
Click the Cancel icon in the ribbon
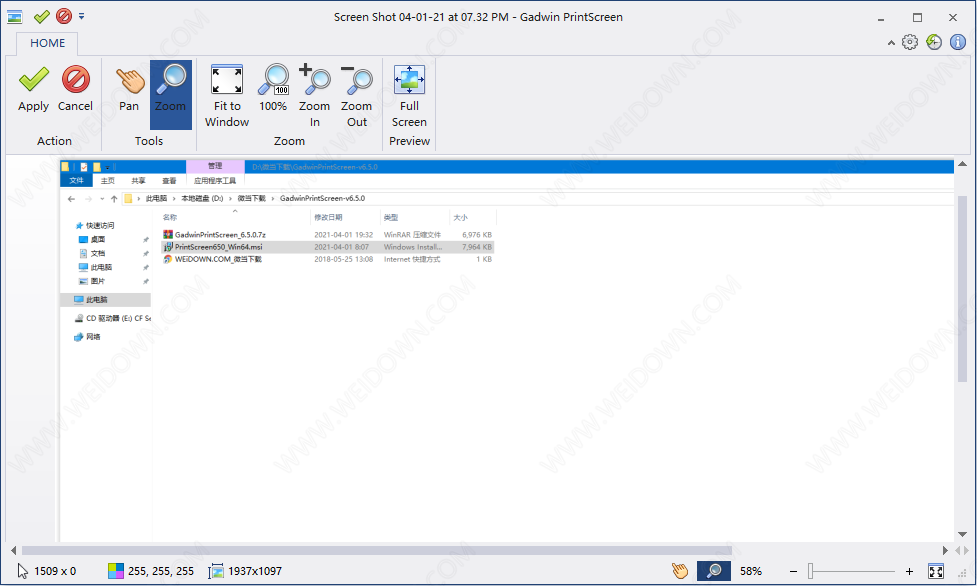(75, 88)
